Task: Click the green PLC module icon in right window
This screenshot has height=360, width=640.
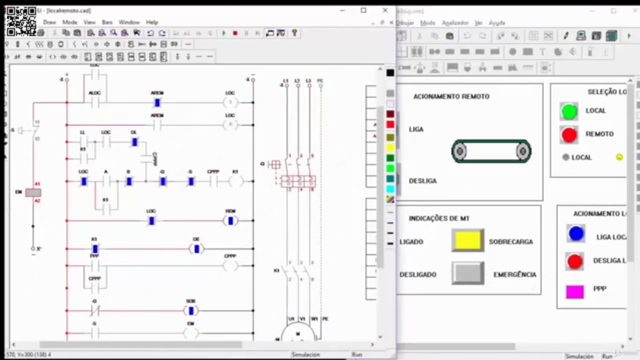Action: pos(611,36)
